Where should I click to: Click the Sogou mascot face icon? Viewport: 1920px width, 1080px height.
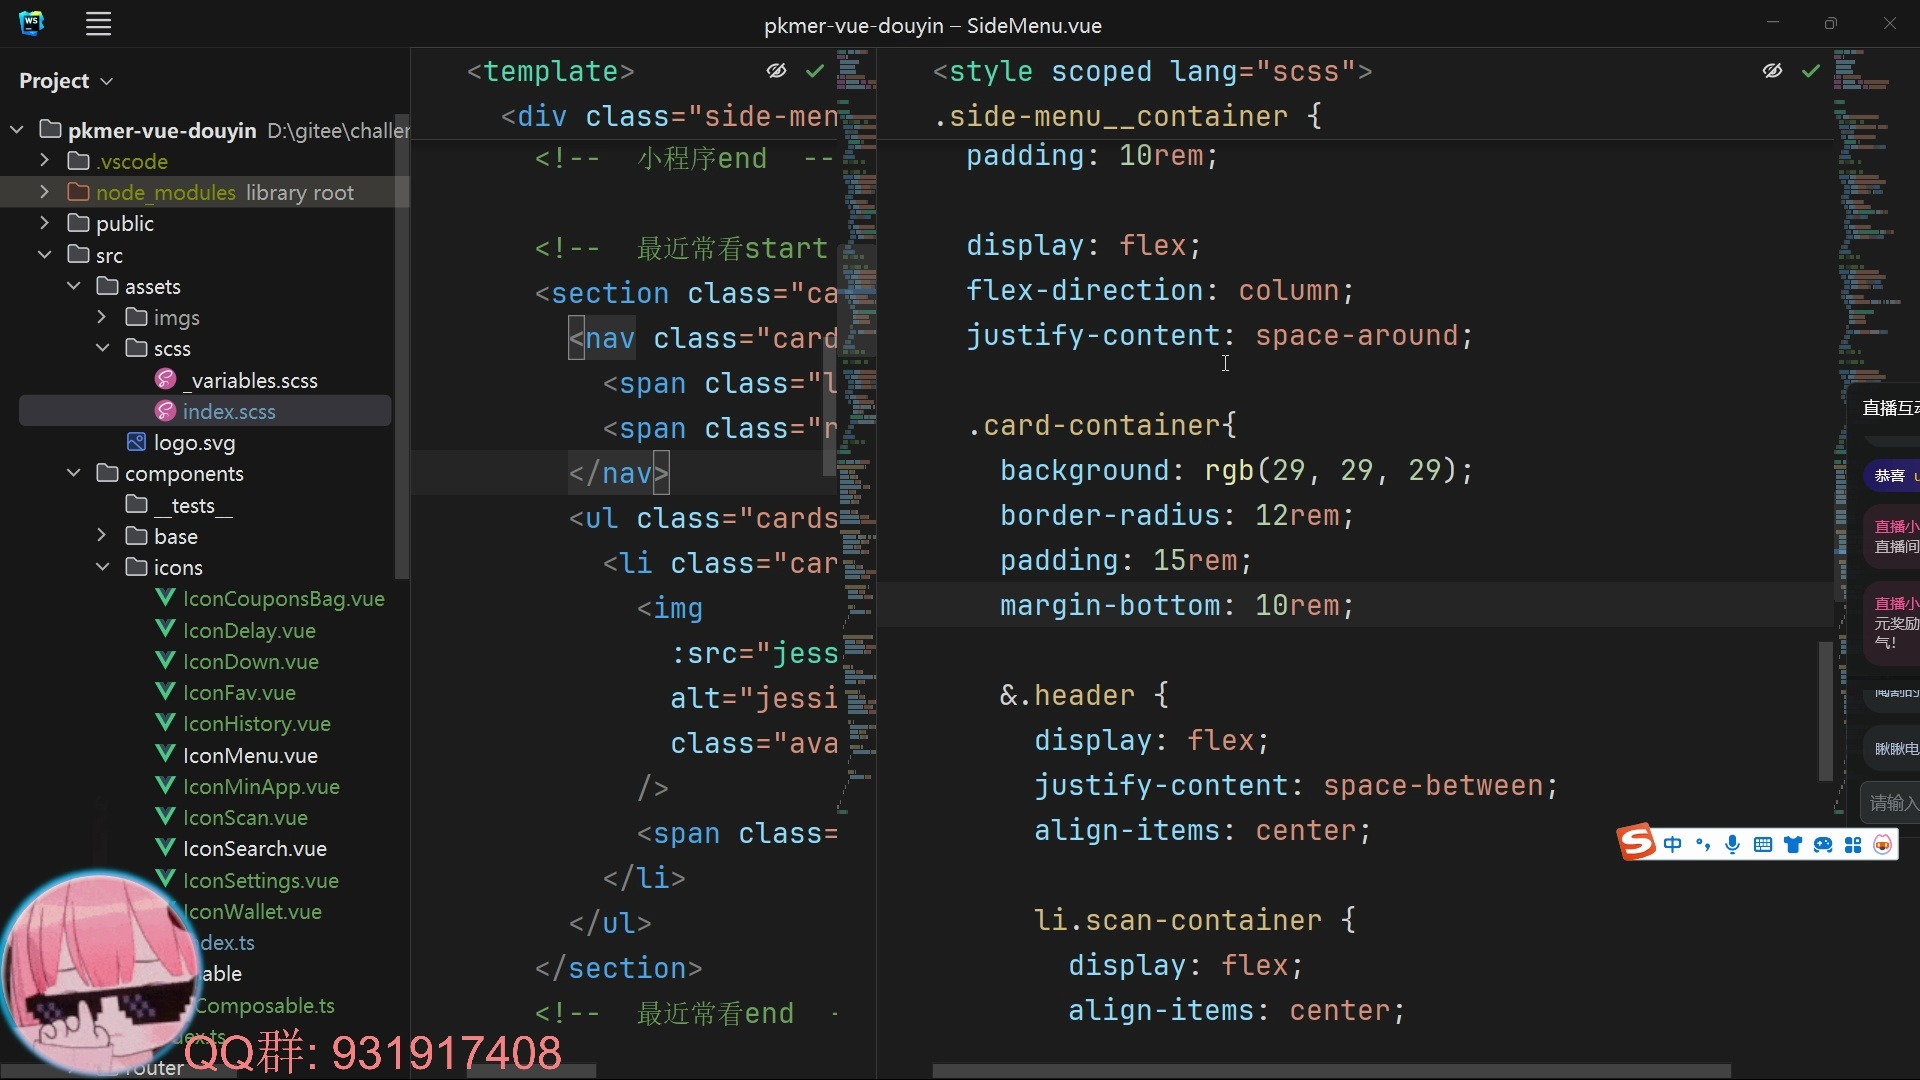click(x=1883, y=845)
